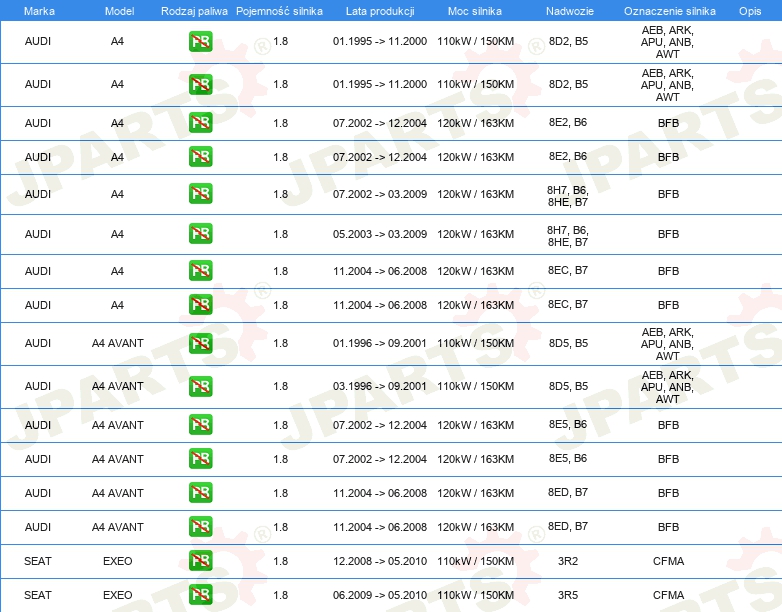This screenshot has width=782, height=612.
Task: Click the 'Moc silnika' column header
Action: 475,11
